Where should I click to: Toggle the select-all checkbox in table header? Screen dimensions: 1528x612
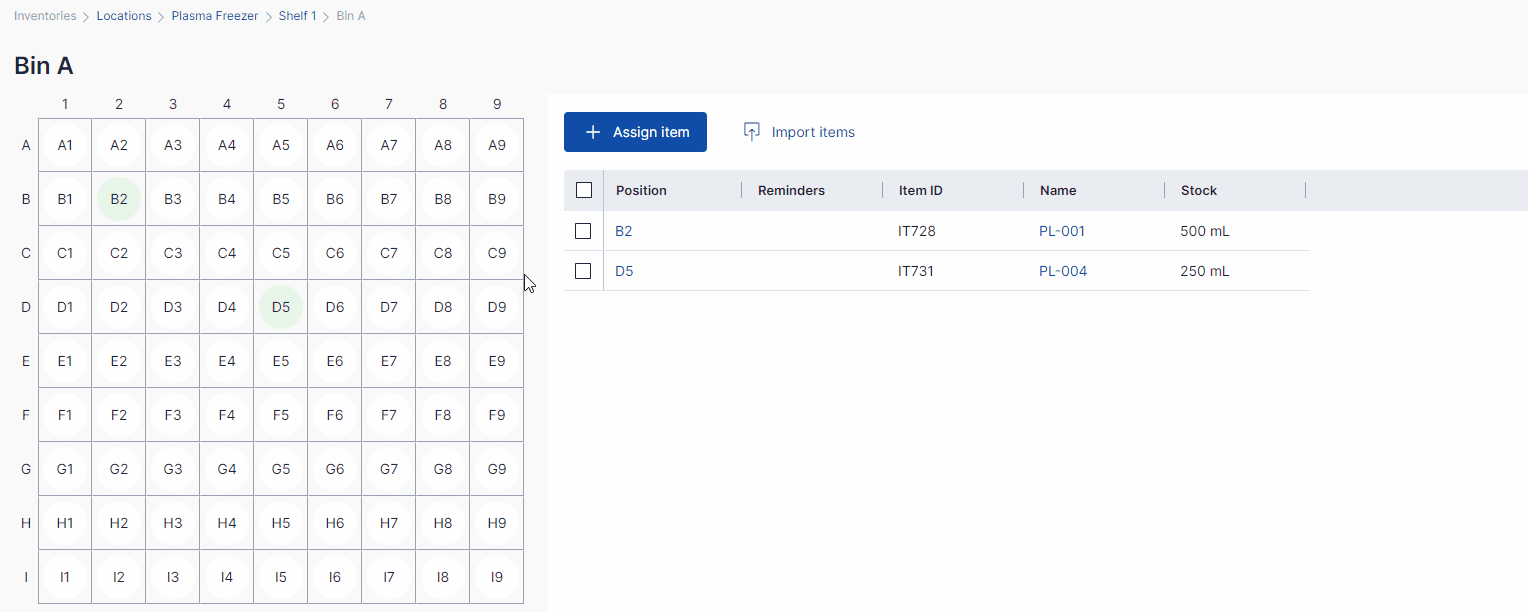click(584, 191)
